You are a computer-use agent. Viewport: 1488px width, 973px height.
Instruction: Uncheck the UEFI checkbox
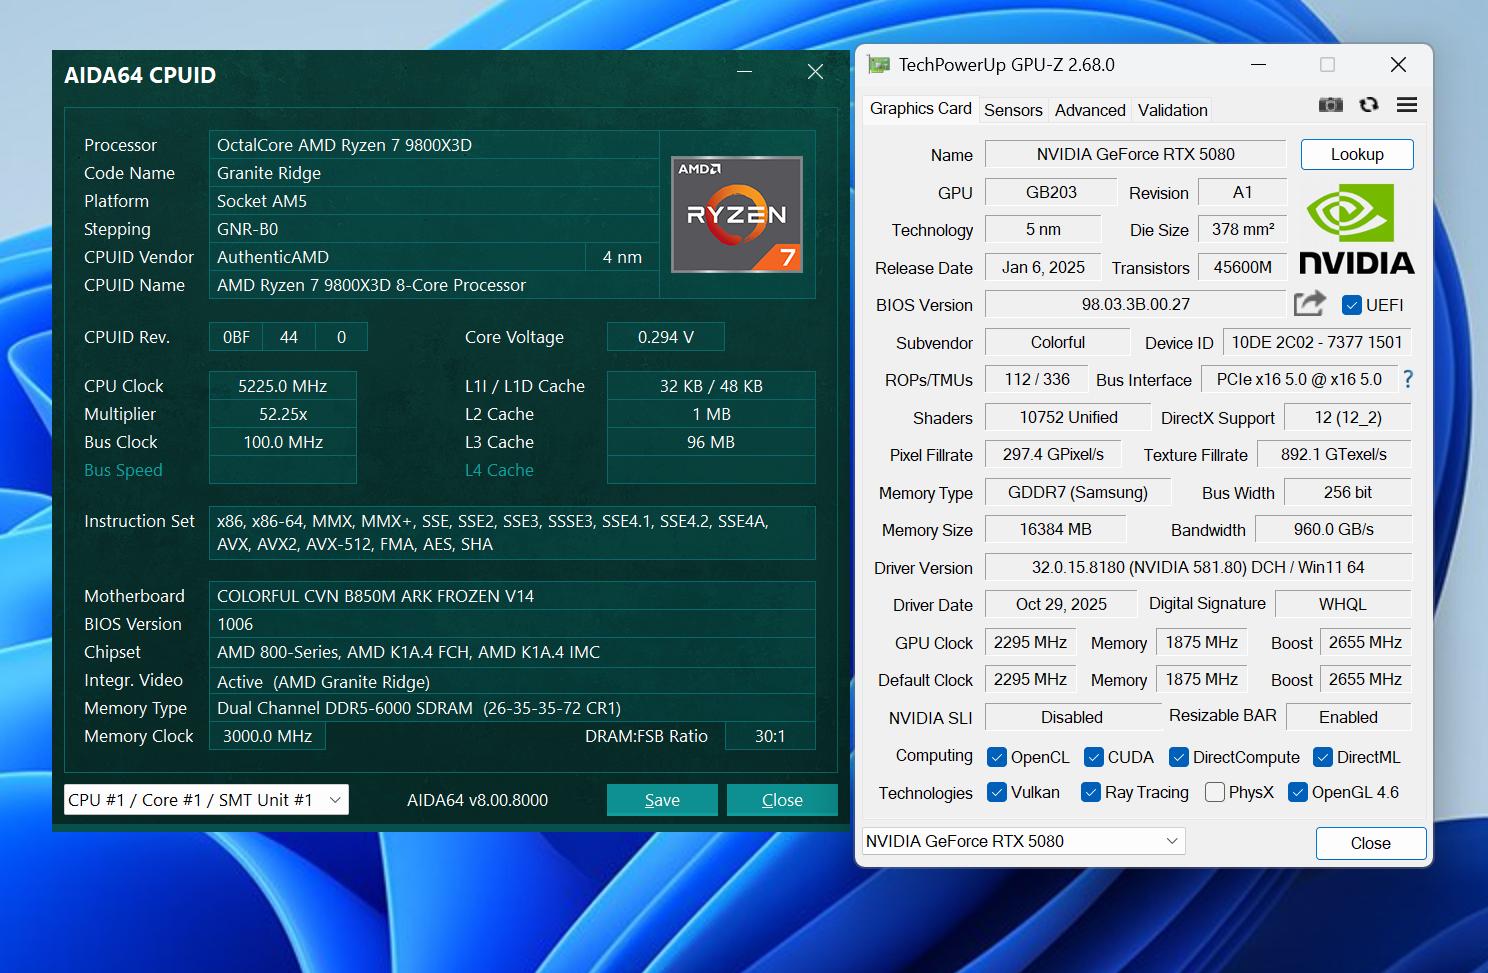tap(1353, 305)
